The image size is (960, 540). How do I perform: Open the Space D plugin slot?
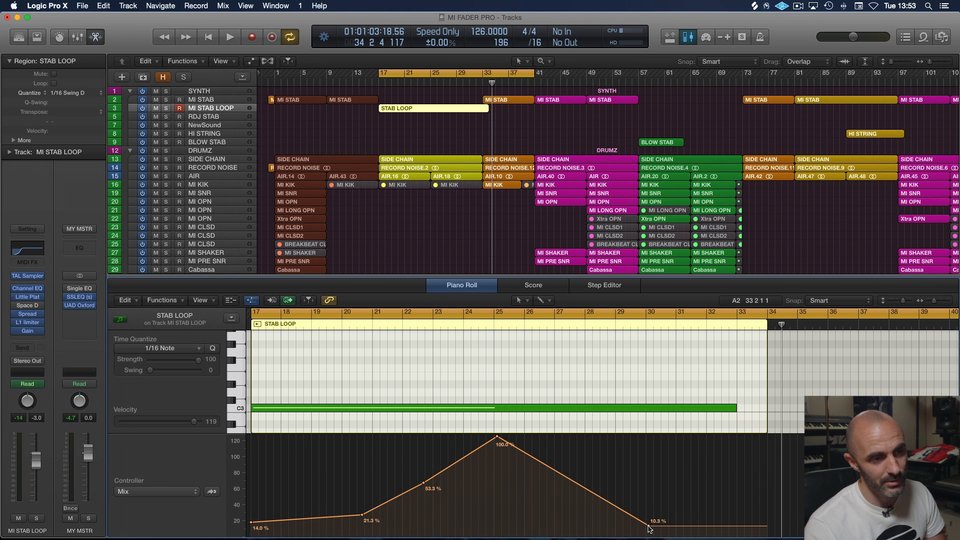coord(28,305)
